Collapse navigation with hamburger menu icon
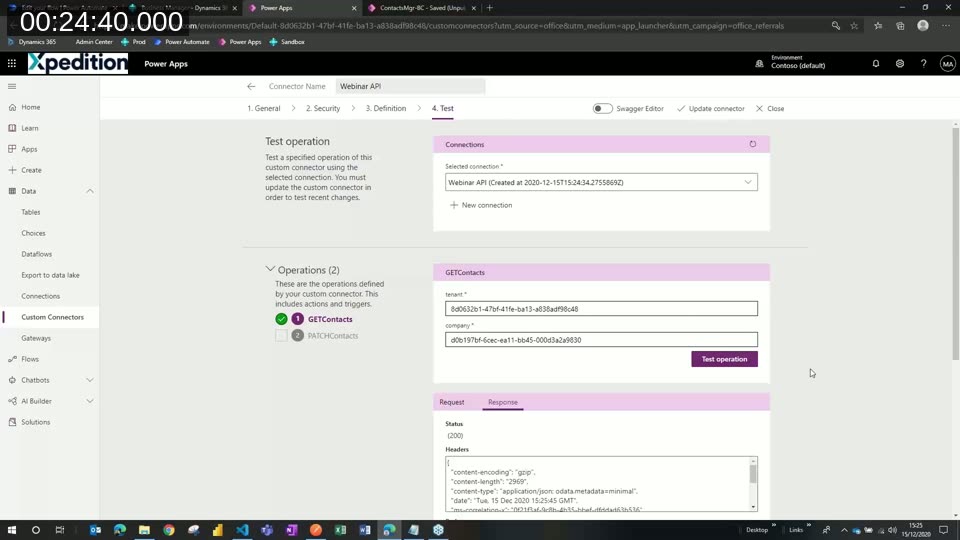960x540 pixels. [12, 86]
